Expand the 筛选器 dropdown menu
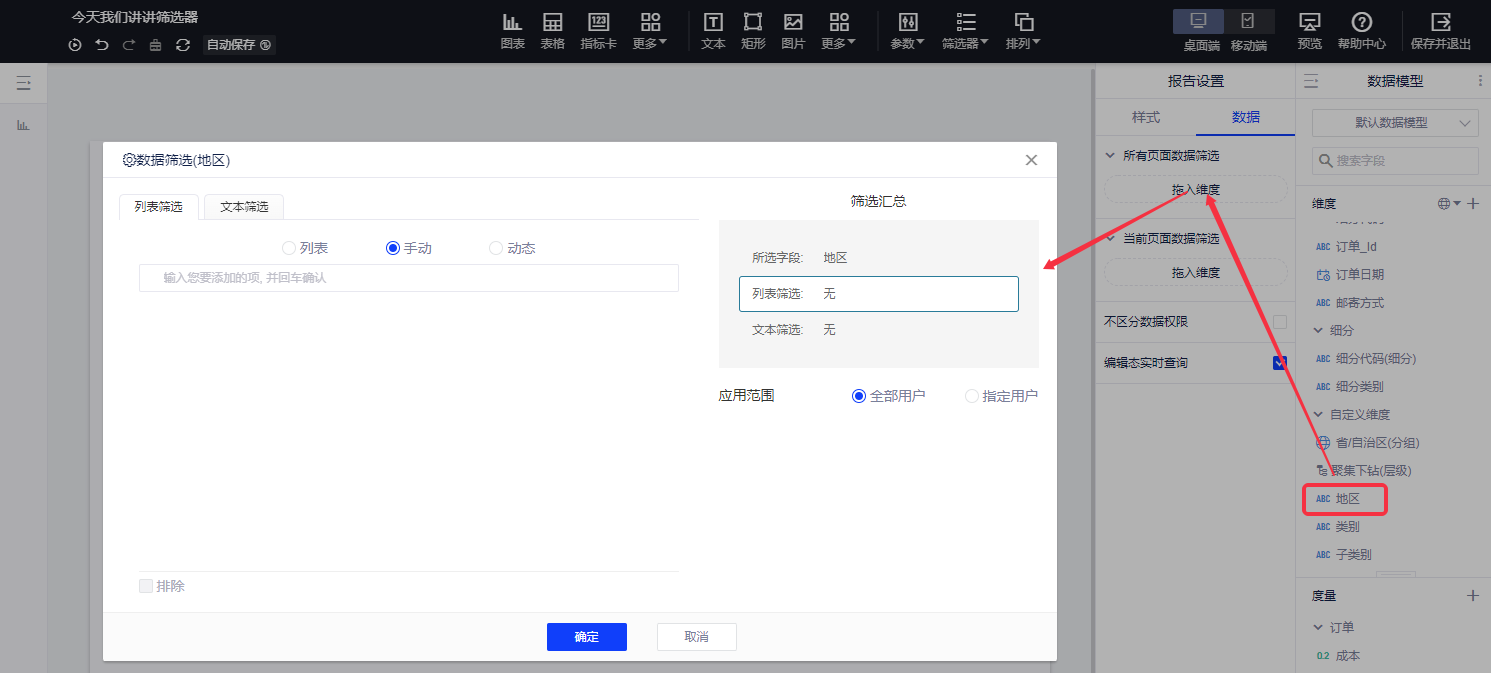Screen dimensions: 1491x673 click(965, 30)
